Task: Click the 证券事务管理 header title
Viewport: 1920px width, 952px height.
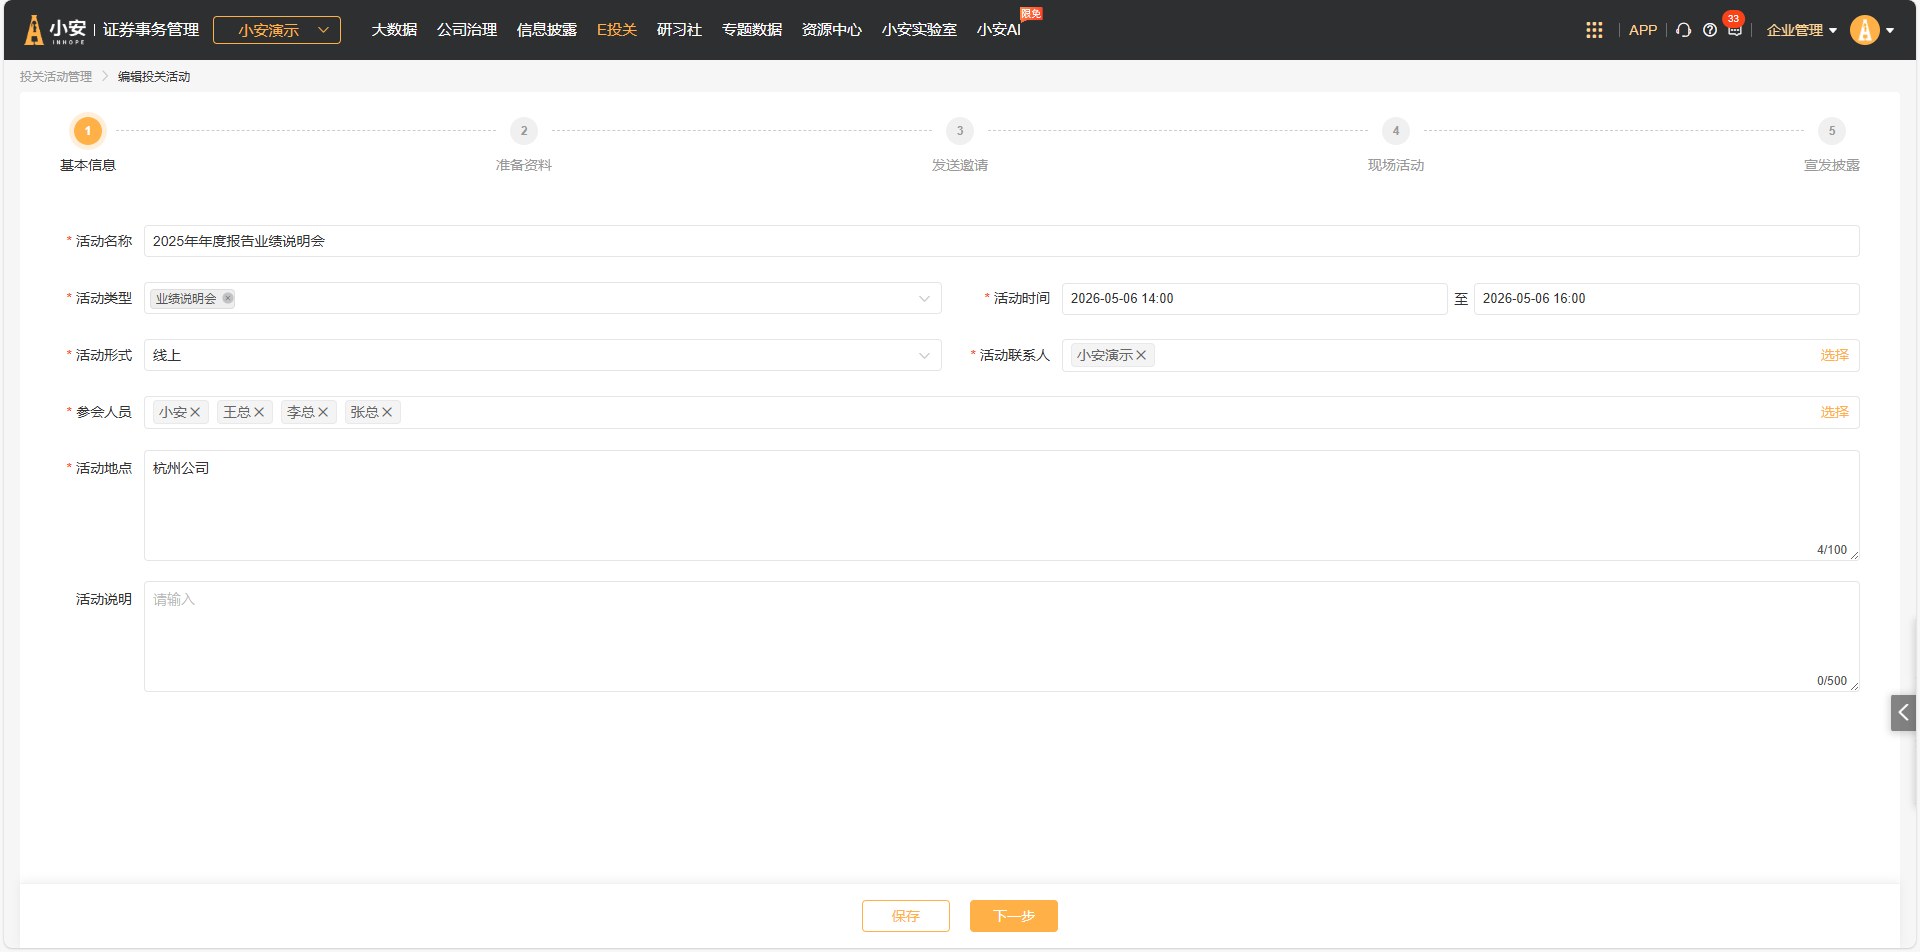Action: coord(151,30)
